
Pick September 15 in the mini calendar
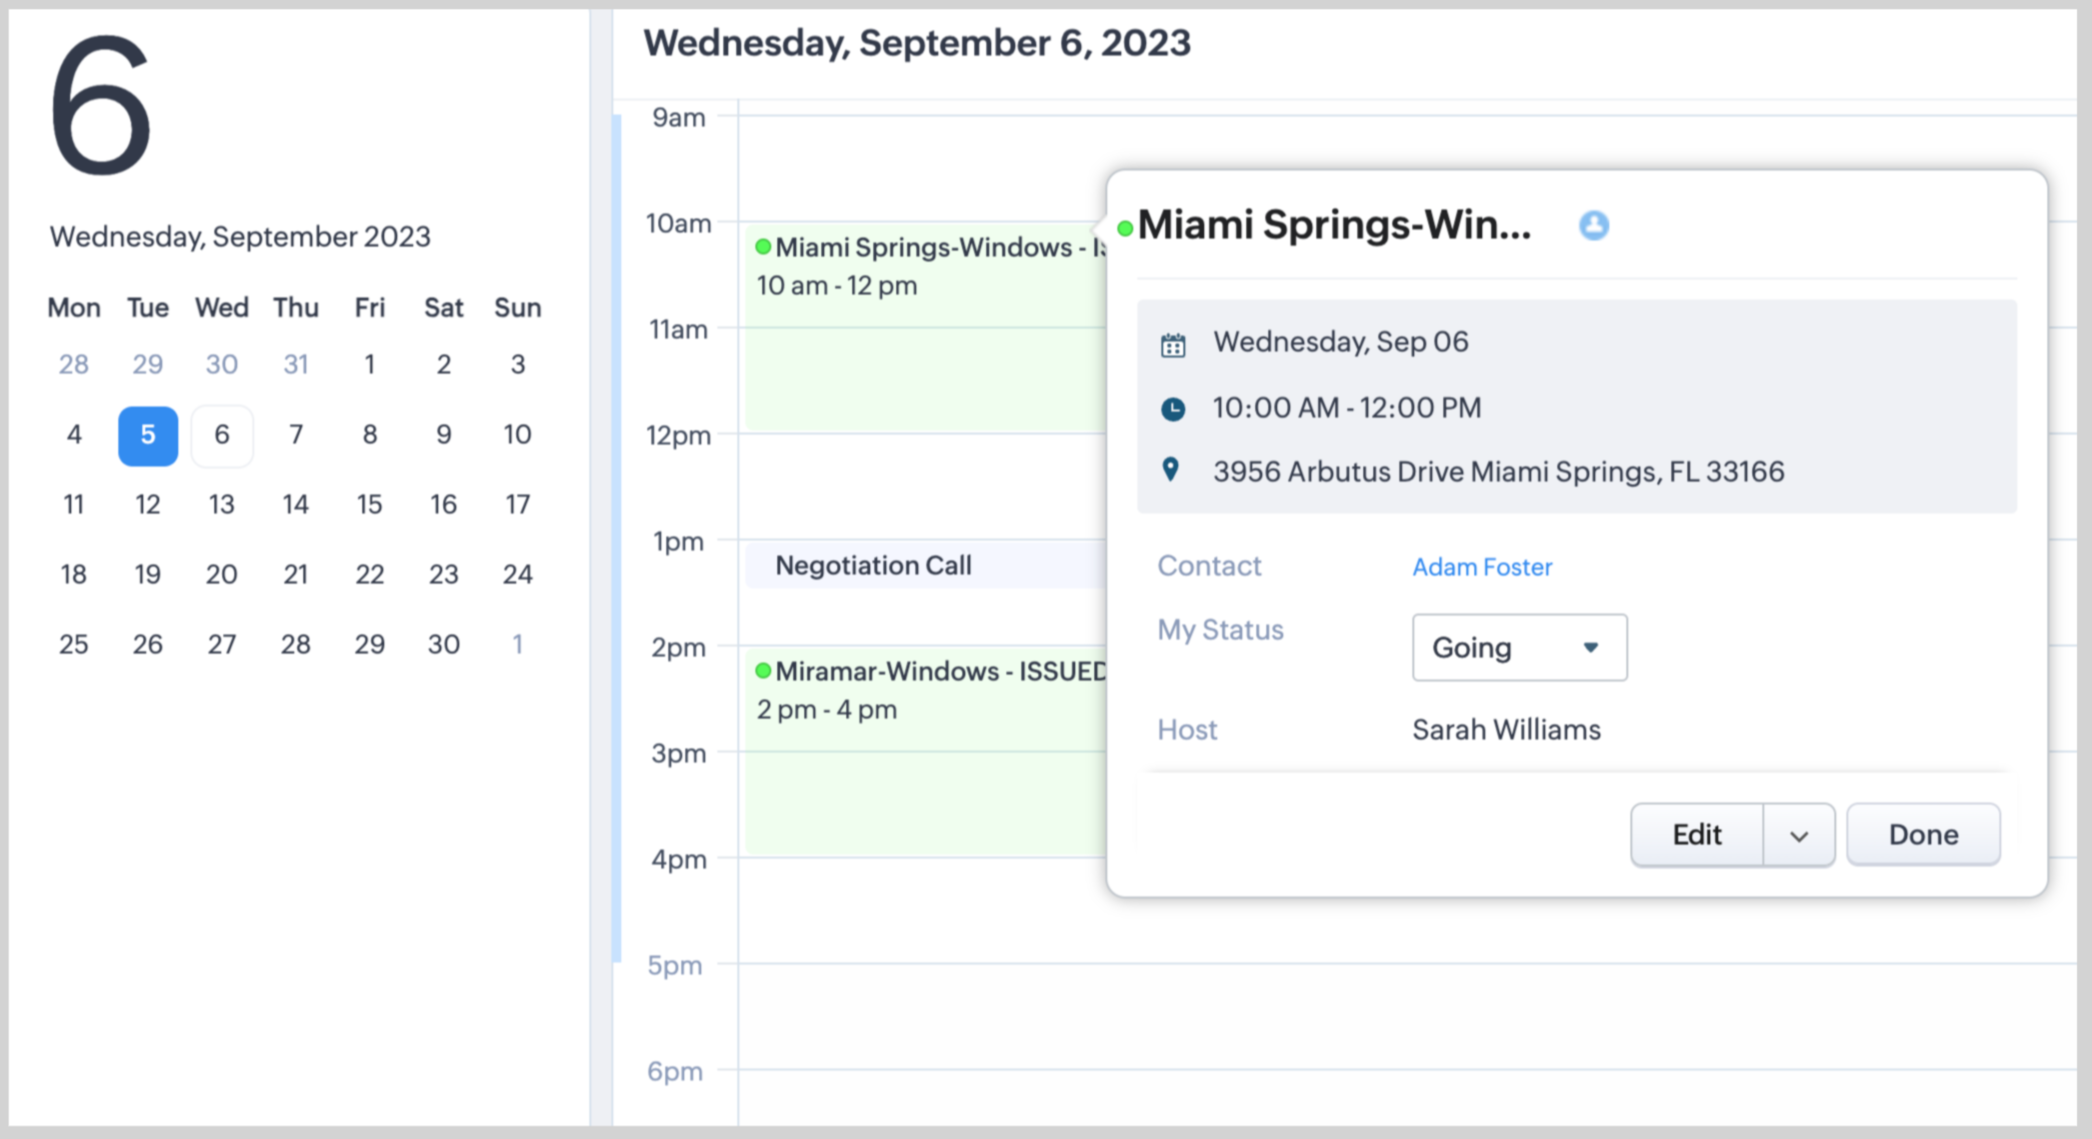[369, 505]
